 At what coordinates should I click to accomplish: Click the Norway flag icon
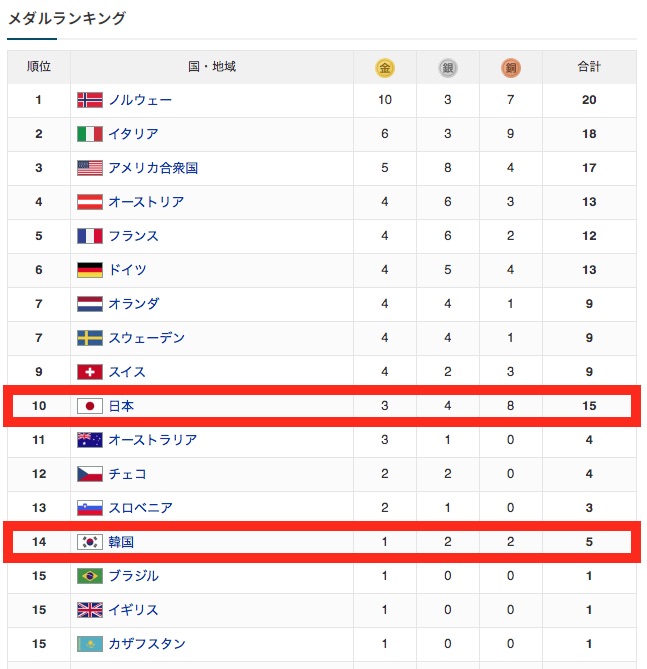point(90,100)
